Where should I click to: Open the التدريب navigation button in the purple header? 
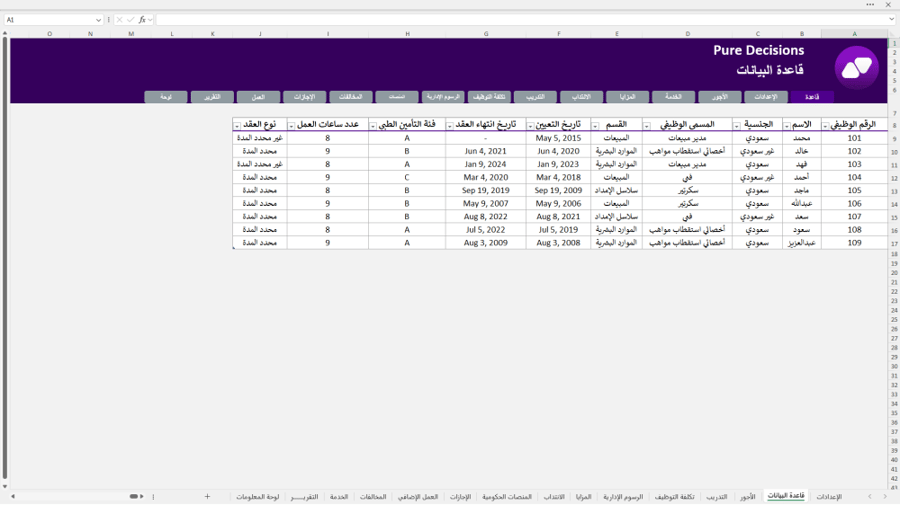pos(535,97)
